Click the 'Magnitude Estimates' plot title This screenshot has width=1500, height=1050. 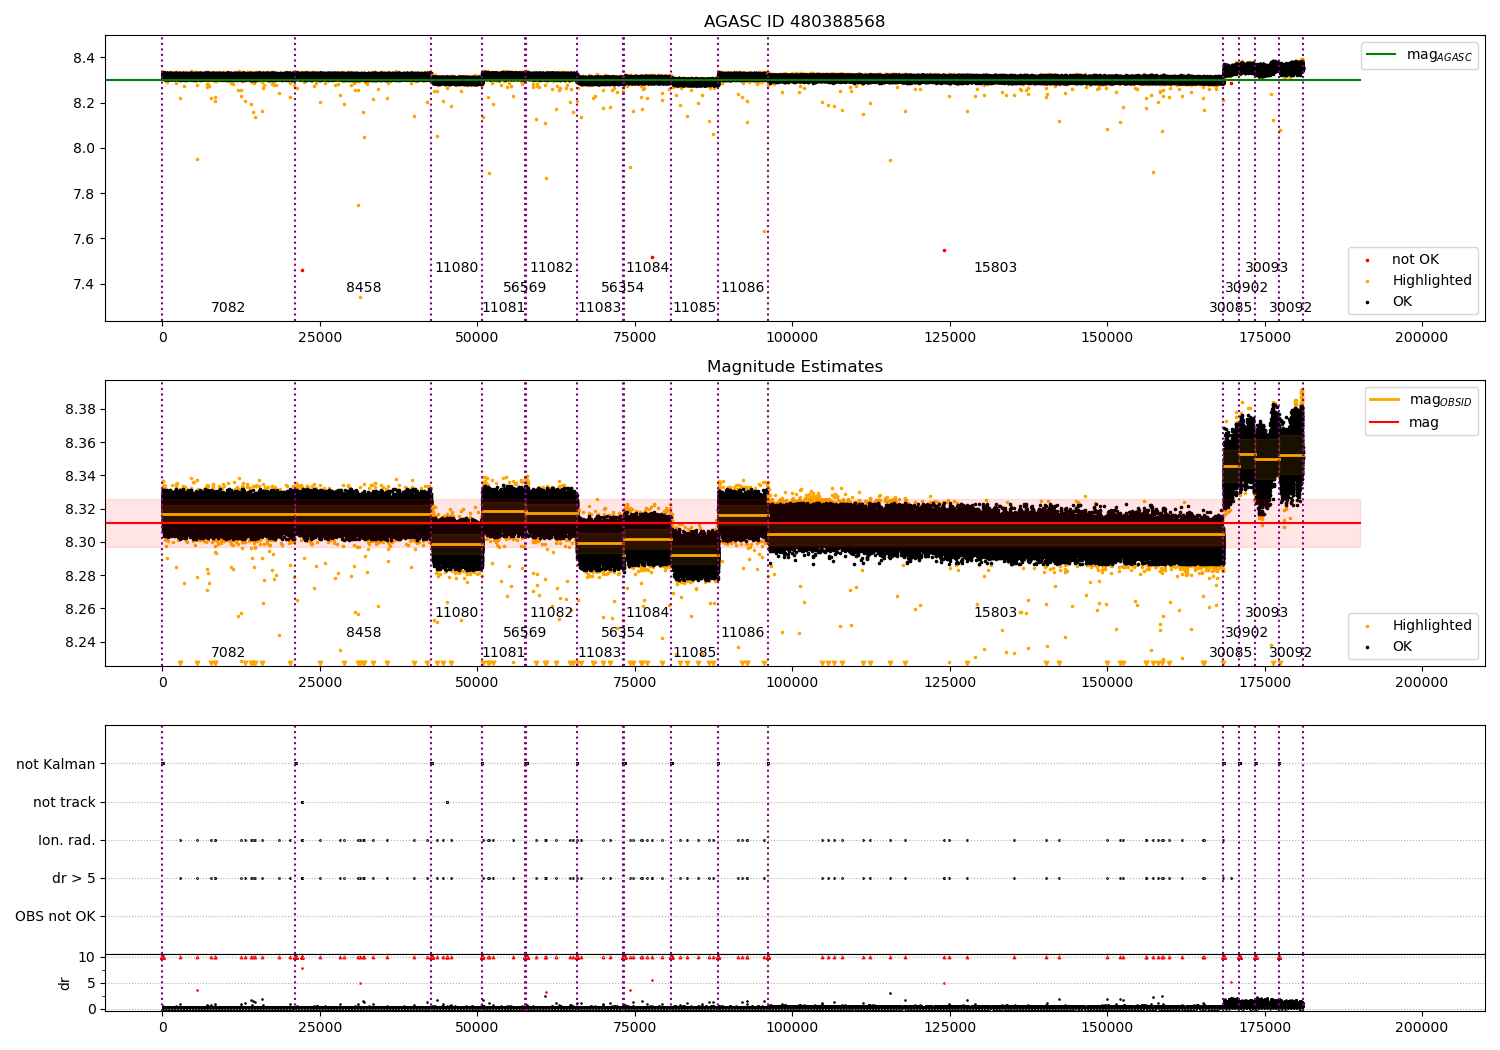pyautogui.click(x=794, y=366)
